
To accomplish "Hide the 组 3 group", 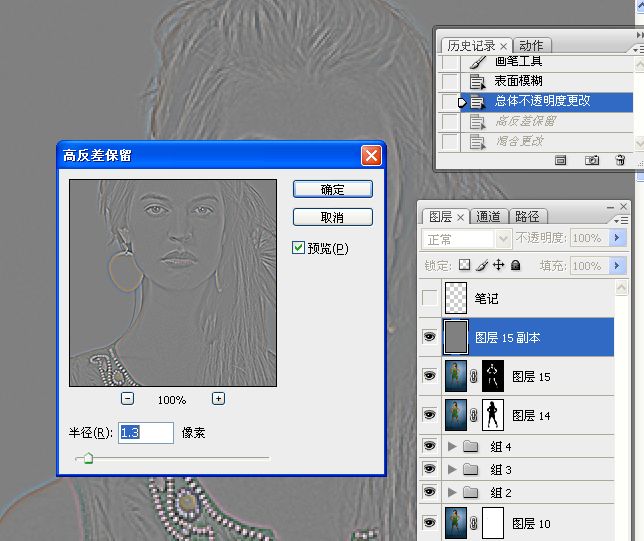I will point(430,469).
